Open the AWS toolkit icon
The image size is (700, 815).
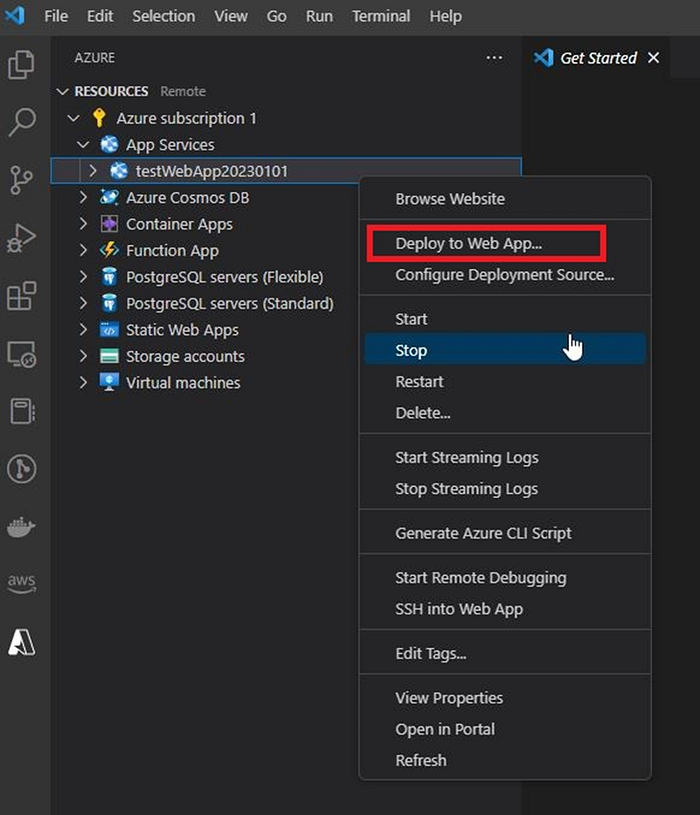(21, 584)
